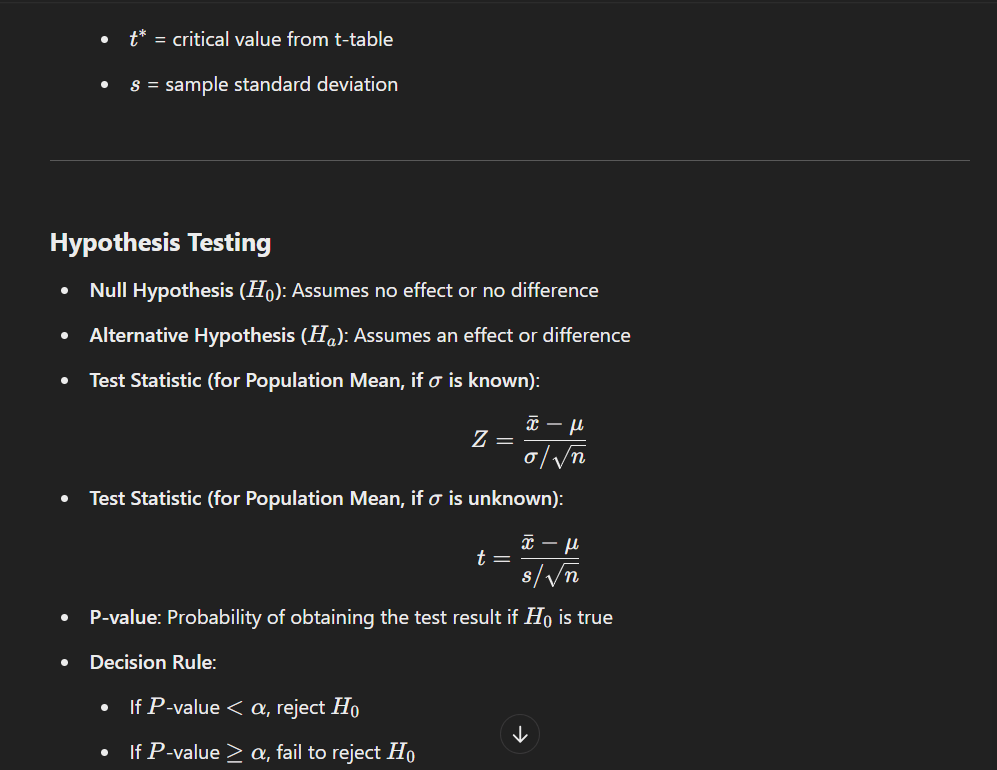Click the 'reject H0' rule line

[x=244, y=708]
